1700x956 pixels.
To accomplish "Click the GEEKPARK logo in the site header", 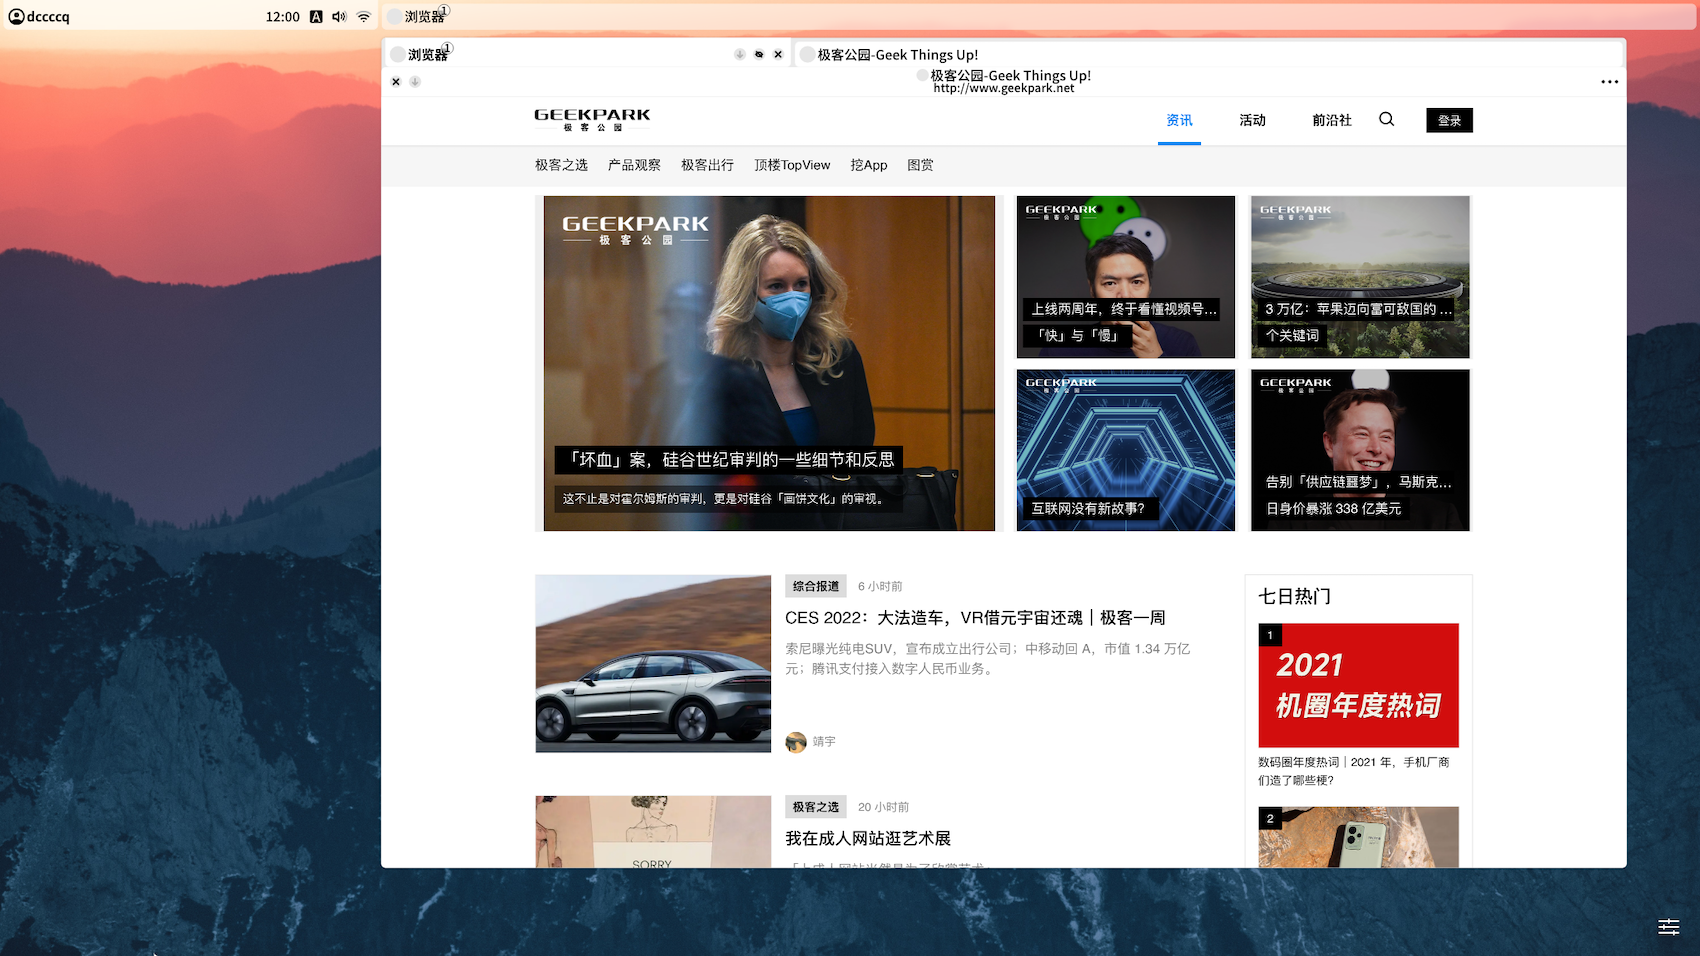I will (x=592, y=120).
